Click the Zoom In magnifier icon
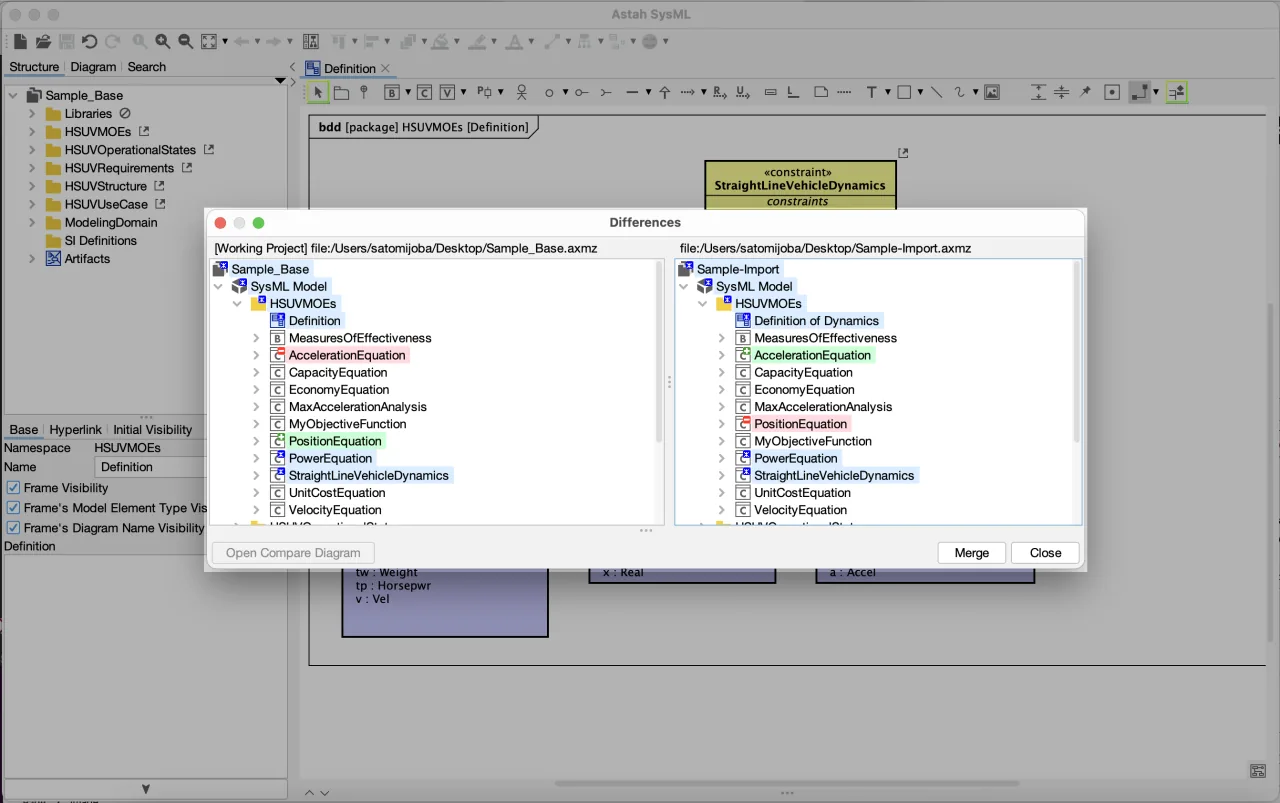 click(x=163, y=41)
